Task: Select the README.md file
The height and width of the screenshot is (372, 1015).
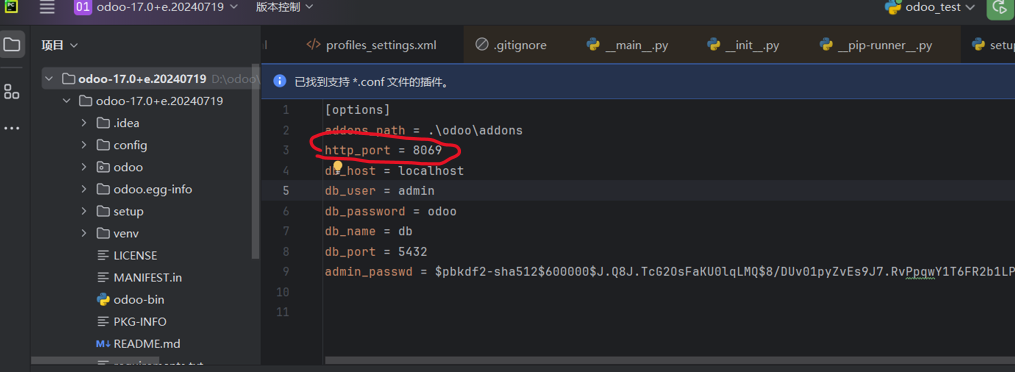Action: click(138, 344)
